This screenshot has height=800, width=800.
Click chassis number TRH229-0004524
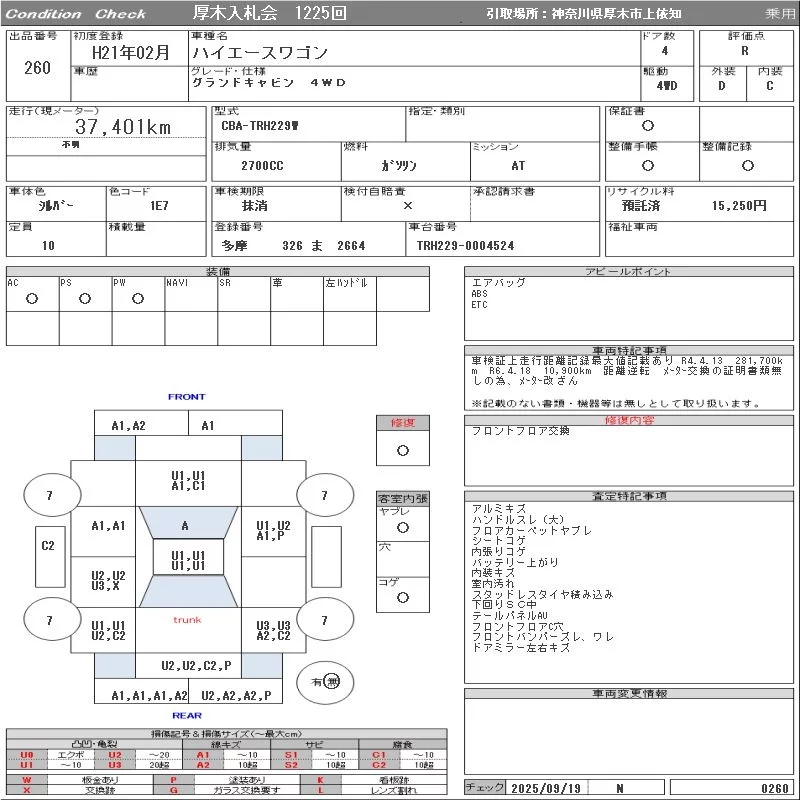pyautogui.click(x=466, y=245)
